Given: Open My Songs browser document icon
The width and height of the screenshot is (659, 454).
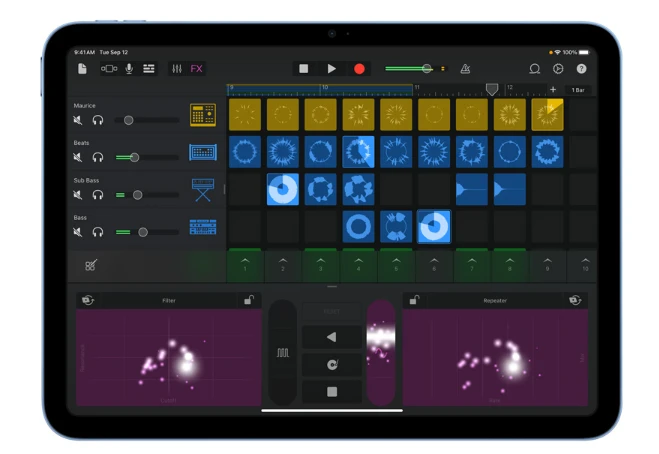Looking at the screenshot, I should coord(82,69).
